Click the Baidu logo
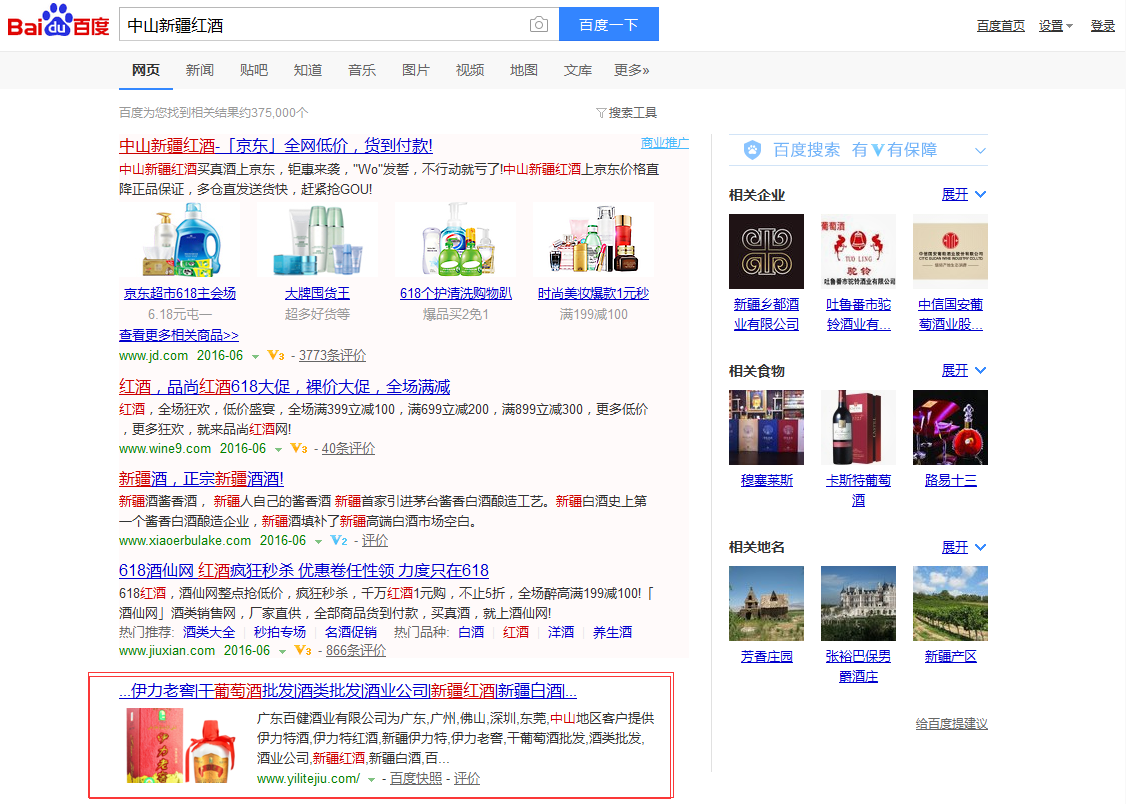Screen dimensions: 1126x804 (x=58, y=22)
